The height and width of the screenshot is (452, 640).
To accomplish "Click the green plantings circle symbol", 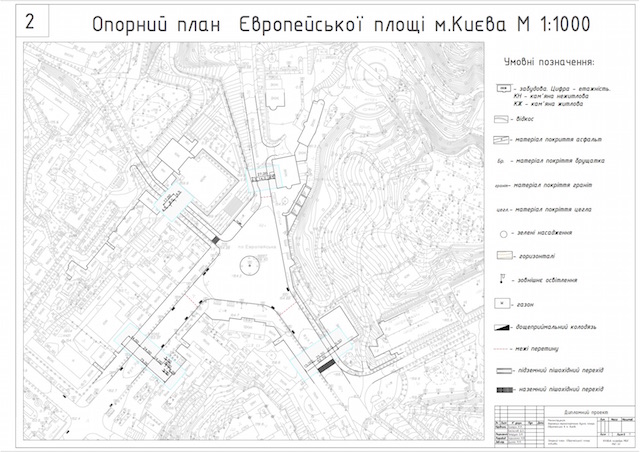I will coord(506,233).
